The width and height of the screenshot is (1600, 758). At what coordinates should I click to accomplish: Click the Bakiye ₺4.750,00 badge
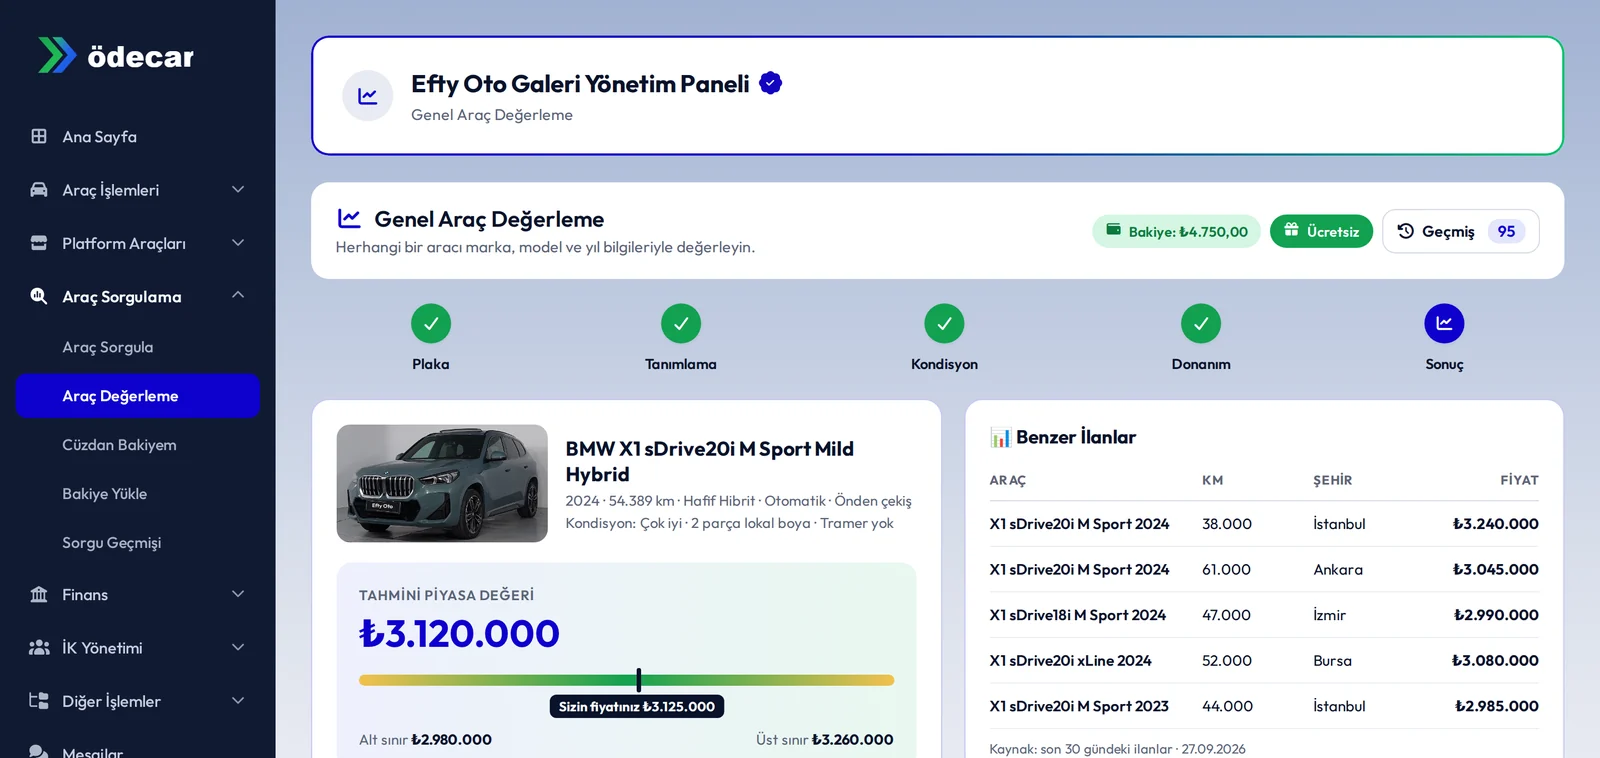(1176, 231)
